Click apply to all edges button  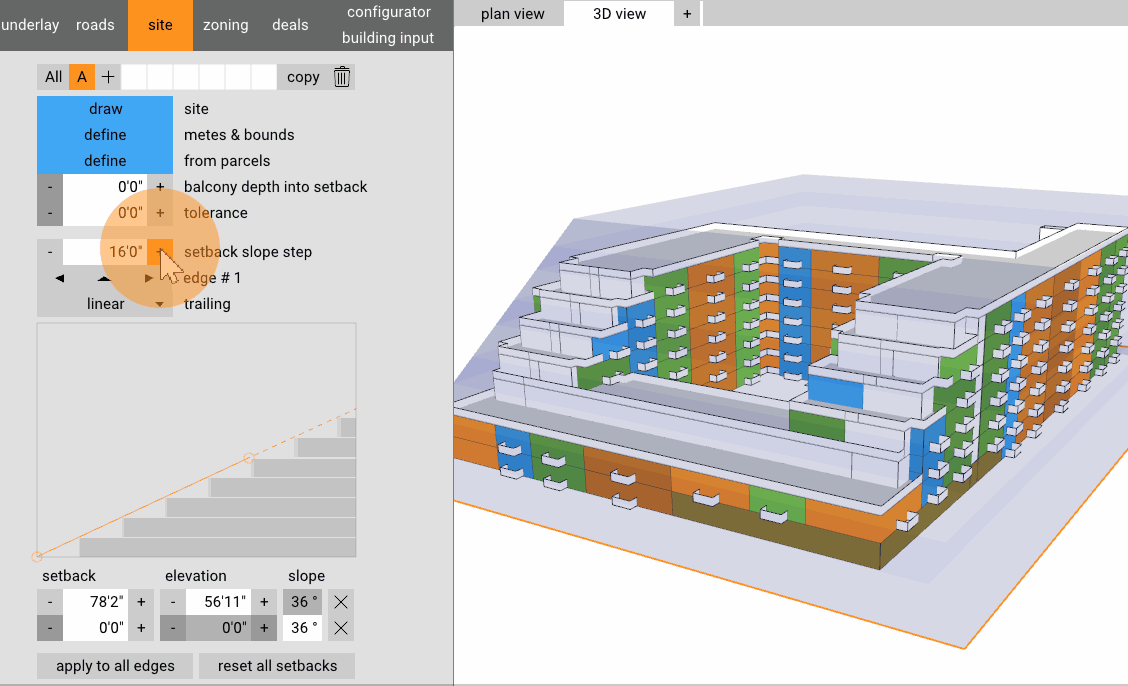pyautogui.click(x=115, y=666)
